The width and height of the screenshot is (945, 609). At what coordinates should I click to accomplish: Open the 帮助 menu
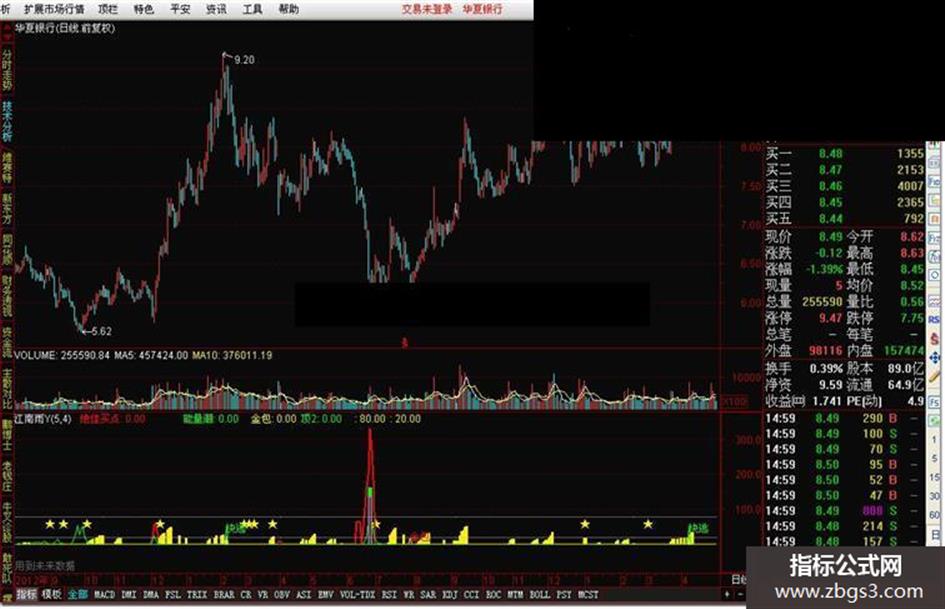pyautogui.click(x=288, y=9)
